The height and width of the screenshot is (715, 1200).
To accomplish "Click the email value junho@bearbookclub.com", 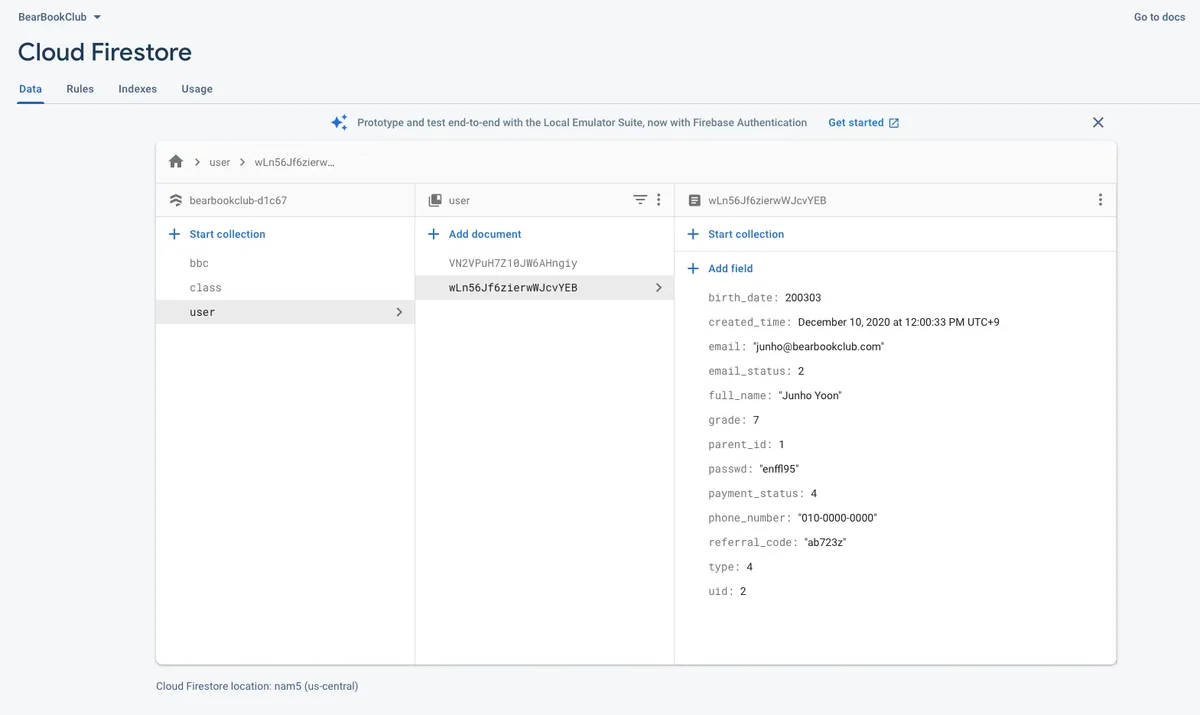I will tap(818, 347).
